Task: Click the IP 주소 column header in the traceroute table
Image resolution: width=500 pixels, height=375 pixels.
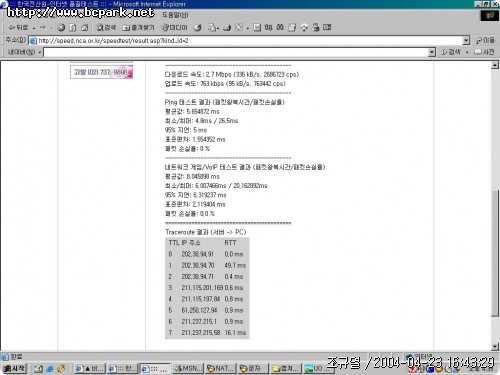Action: click(x=191, y=243)
